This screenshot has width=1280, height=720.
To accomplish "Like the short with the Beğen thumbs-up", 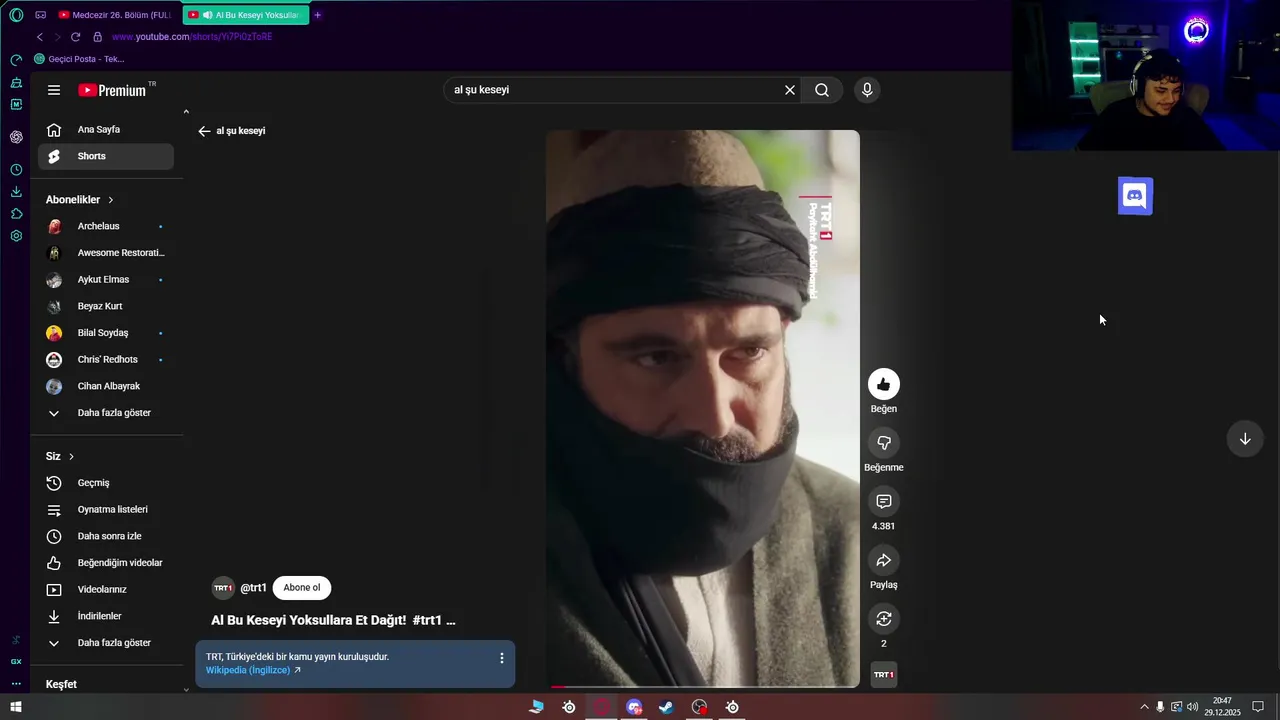I will click(883, 384).
